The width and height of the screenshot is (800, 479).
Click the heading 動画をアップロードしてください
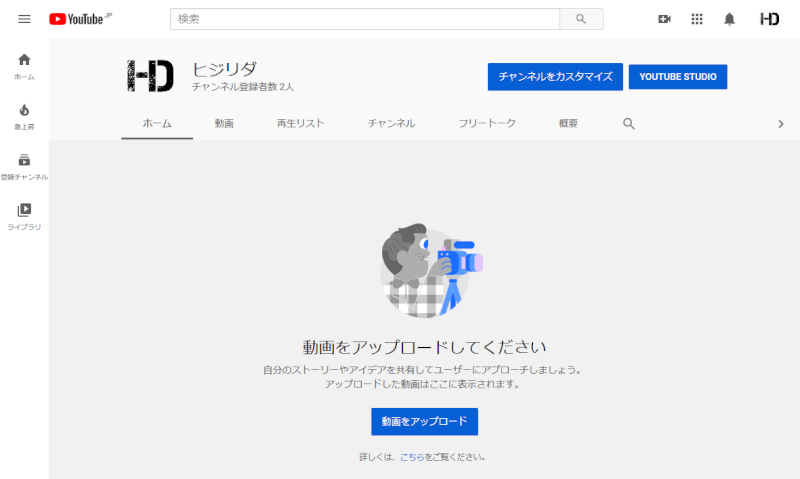coord(424,347)
